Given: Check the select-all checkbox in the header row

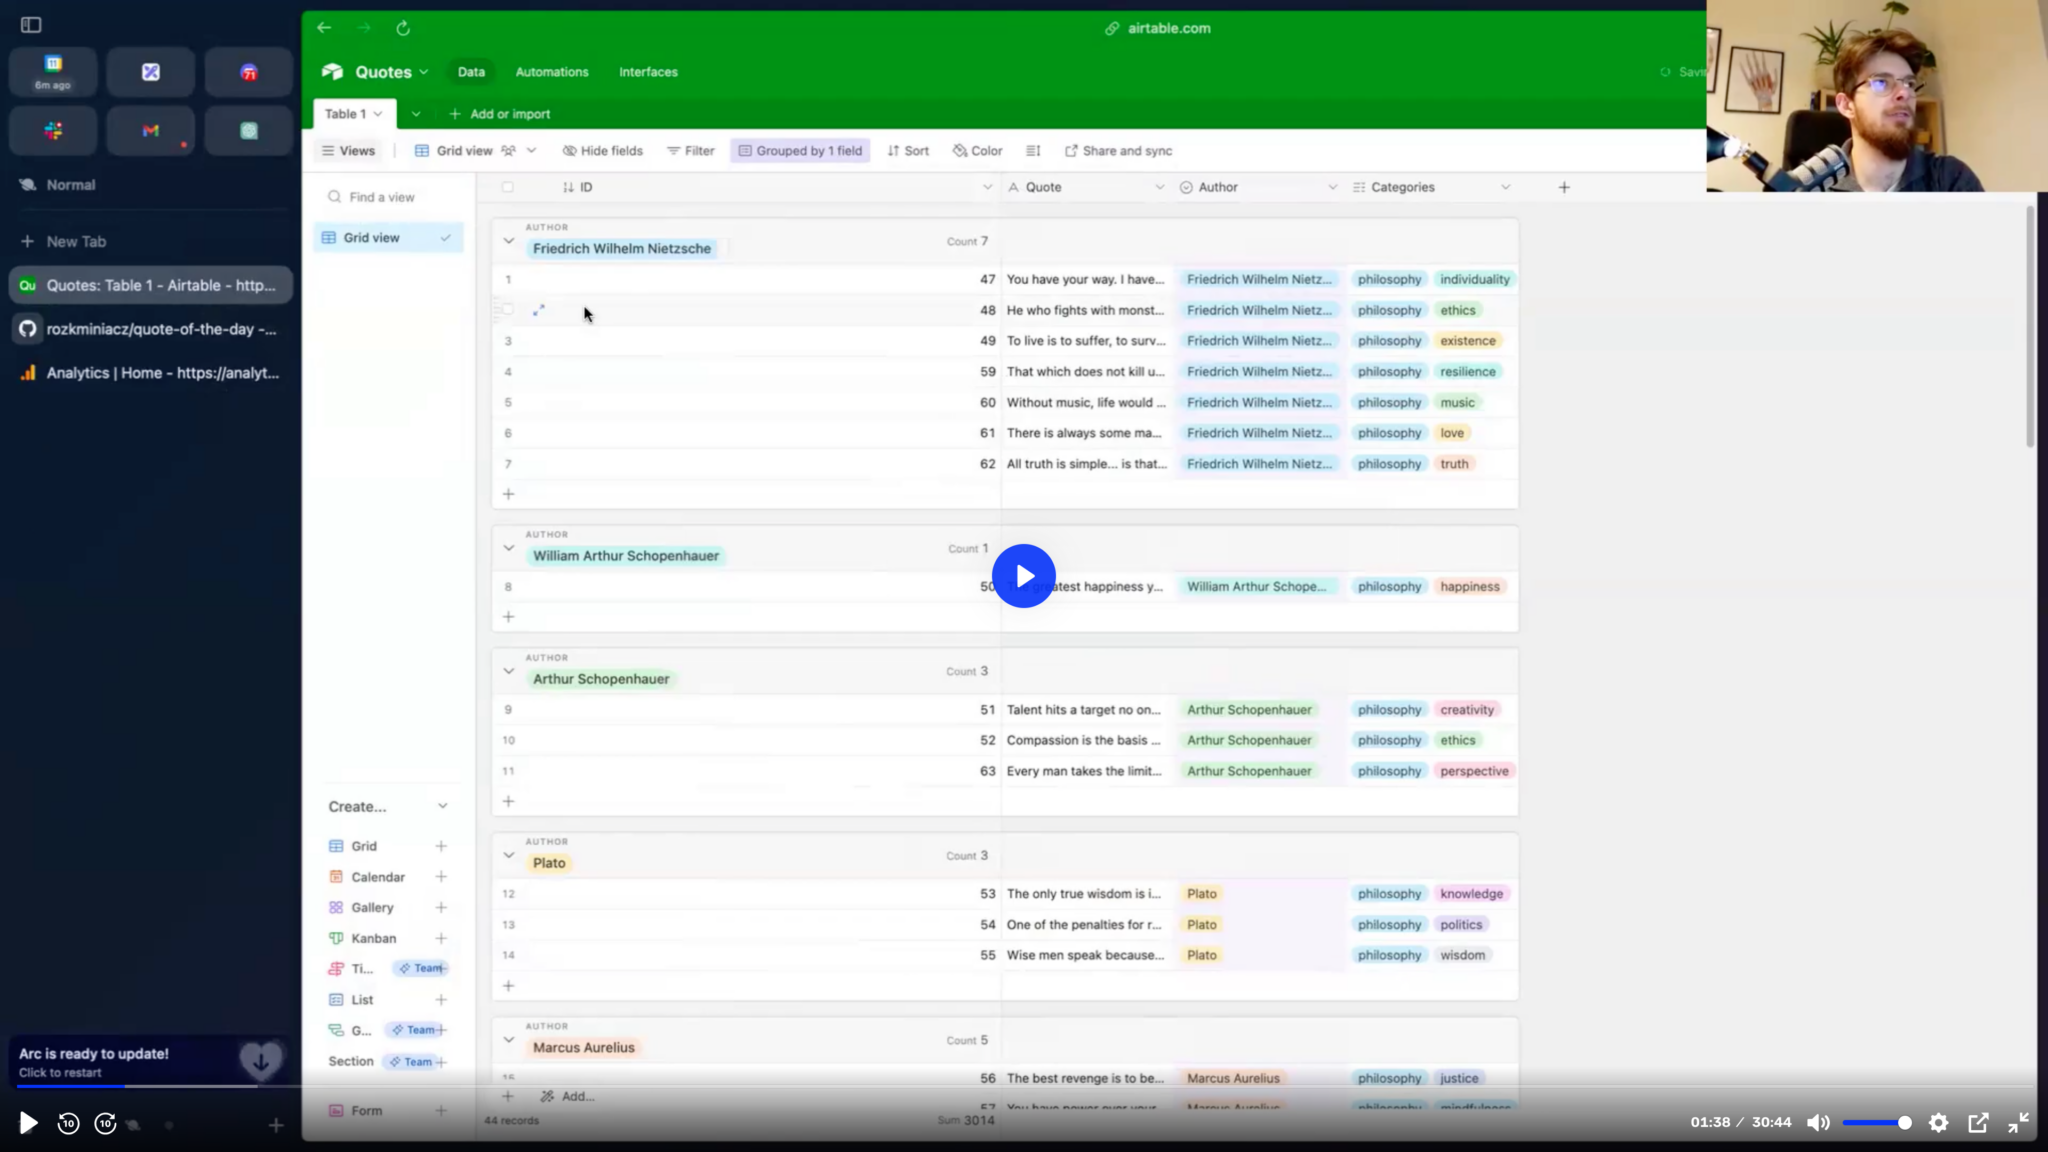Looking at the screenshot, I should coord(508,187).
